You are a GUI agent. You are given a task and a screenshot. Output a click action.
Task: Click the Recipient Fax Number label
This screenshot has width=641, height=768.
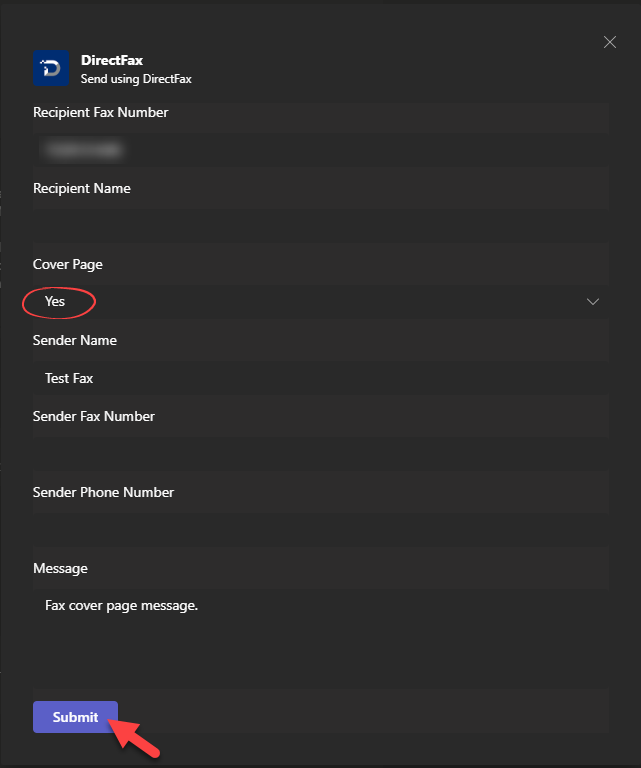pyautogui.click(x=101, y=112)
